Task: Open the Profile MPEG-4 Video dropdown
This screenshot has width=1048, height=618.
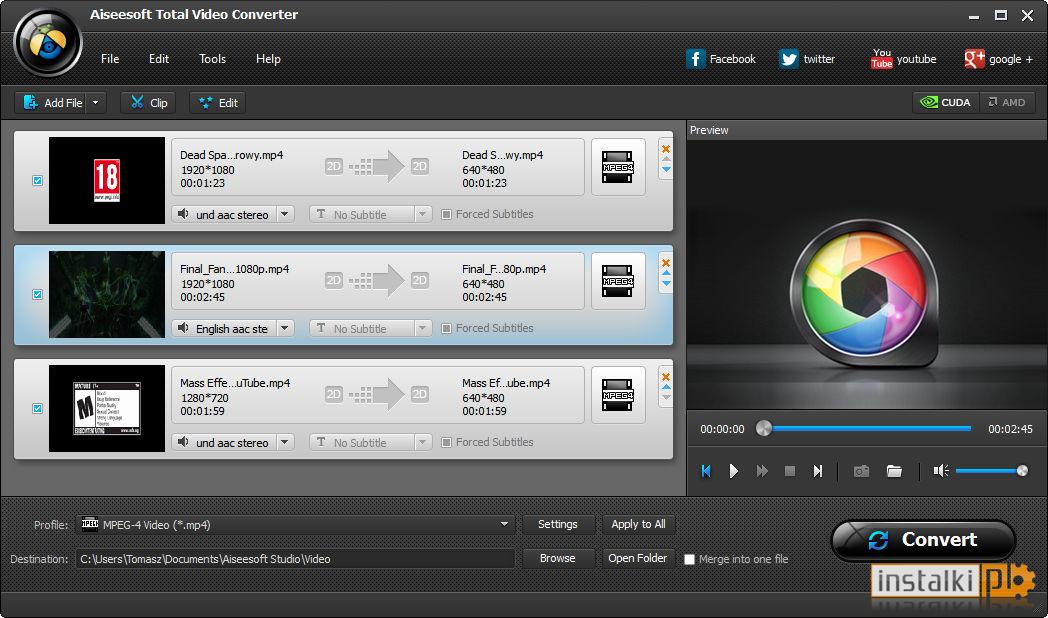Action: pos(295,524)
